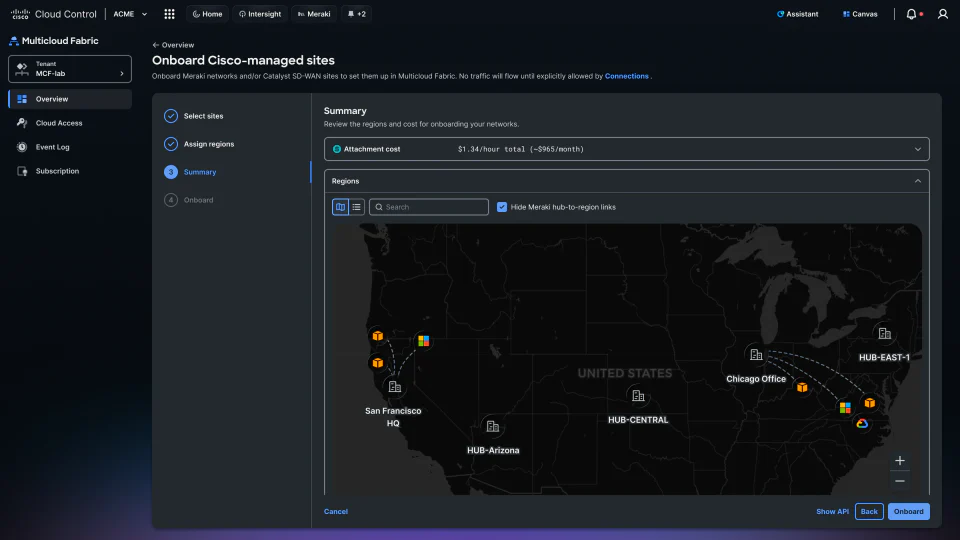
Task: Click the $1.34/hour total cost text
Action: (520, 149)
